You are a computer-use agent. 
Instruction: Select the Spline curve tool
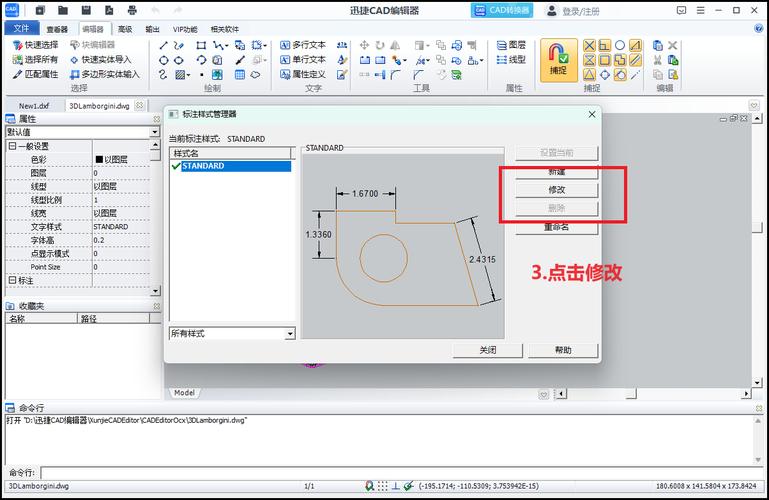tap(163, 75)
